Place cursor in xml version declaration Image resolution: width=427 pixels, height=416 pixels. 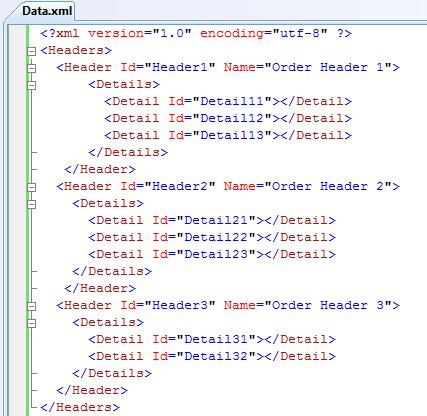click(196, 33)
